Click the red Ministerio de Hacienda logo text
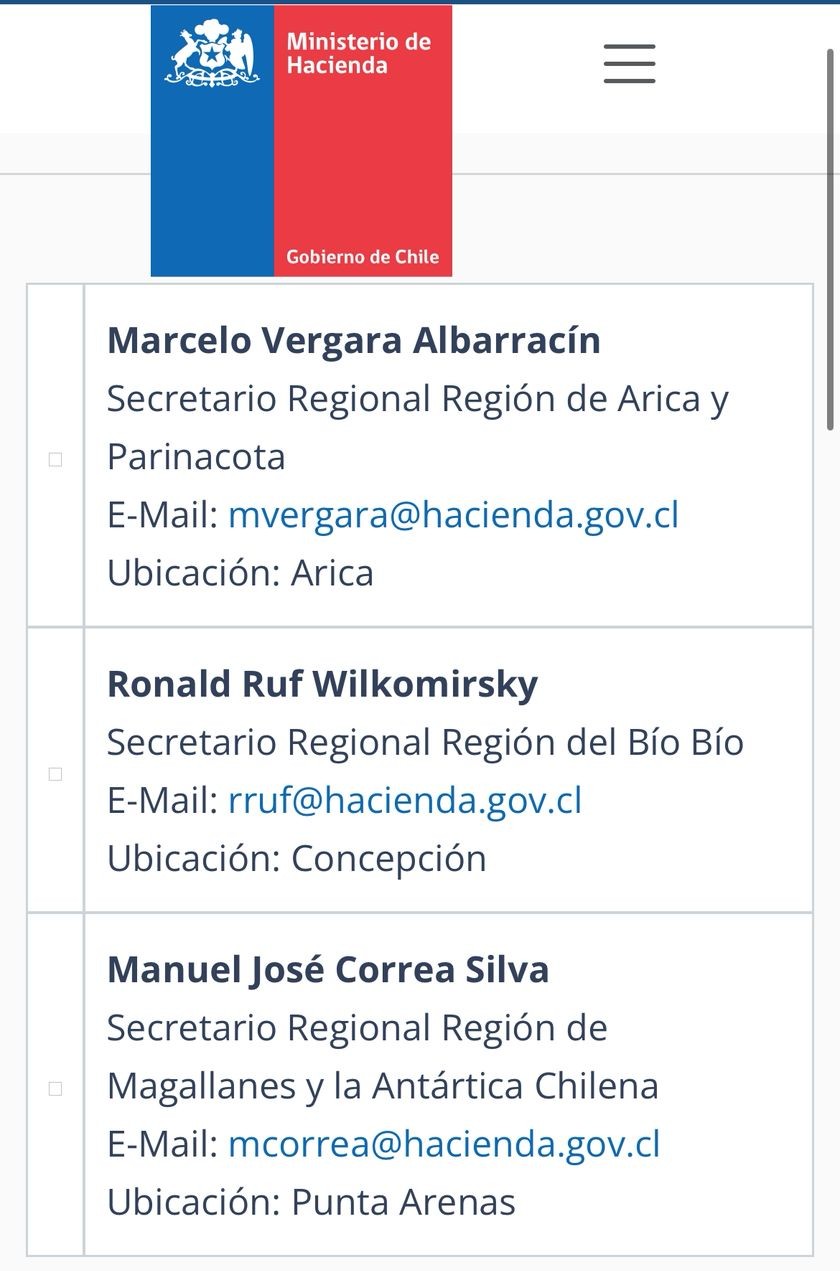The height and width of the screenshot is (1271, 840). click(358, 54)
